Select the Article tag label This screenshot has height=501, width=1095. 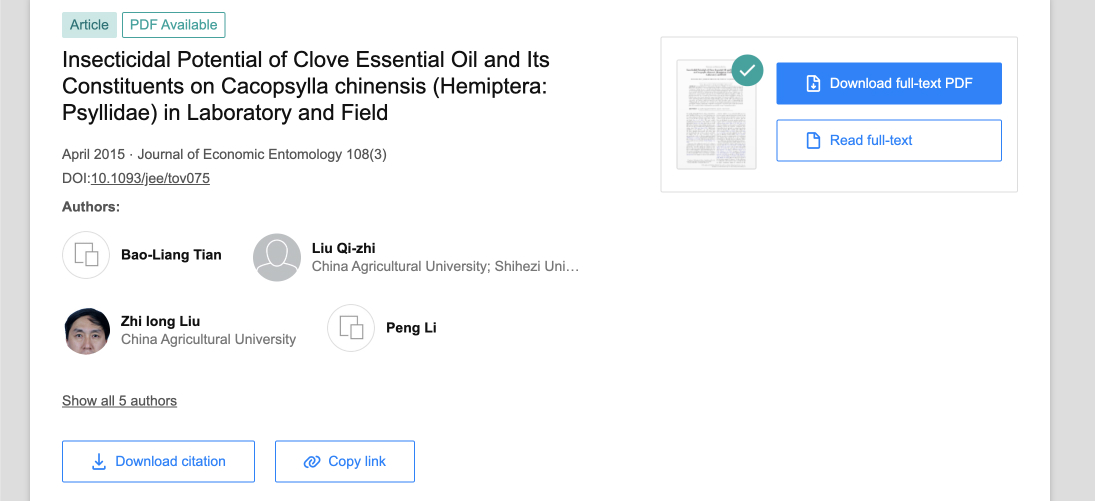pyautogui.click(x=89, y=25)
